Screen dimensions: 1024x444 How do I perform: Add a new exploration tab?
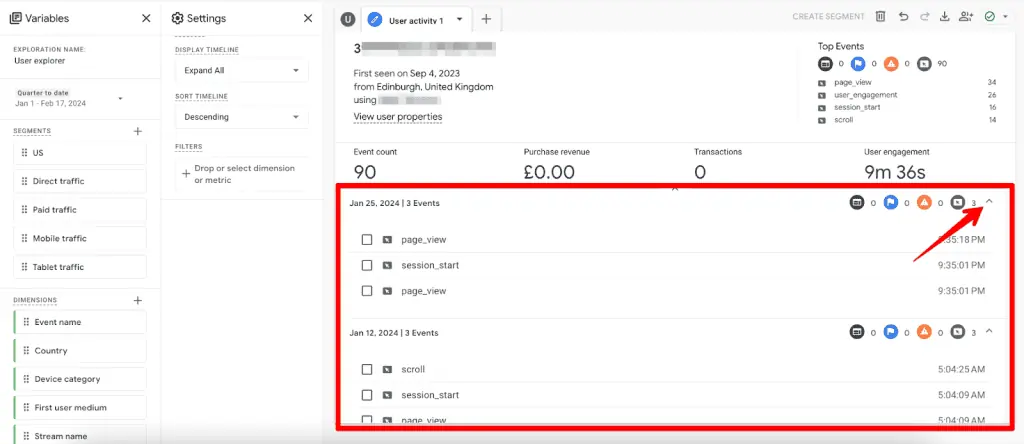tap(486, 19)
